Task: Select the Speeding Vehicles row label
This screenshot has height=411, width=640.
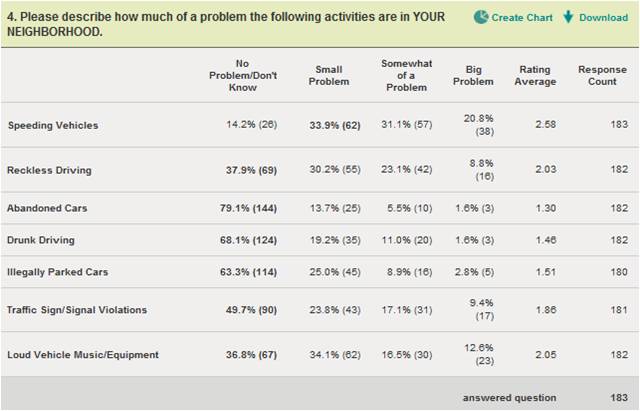Action: click(53, 125)
